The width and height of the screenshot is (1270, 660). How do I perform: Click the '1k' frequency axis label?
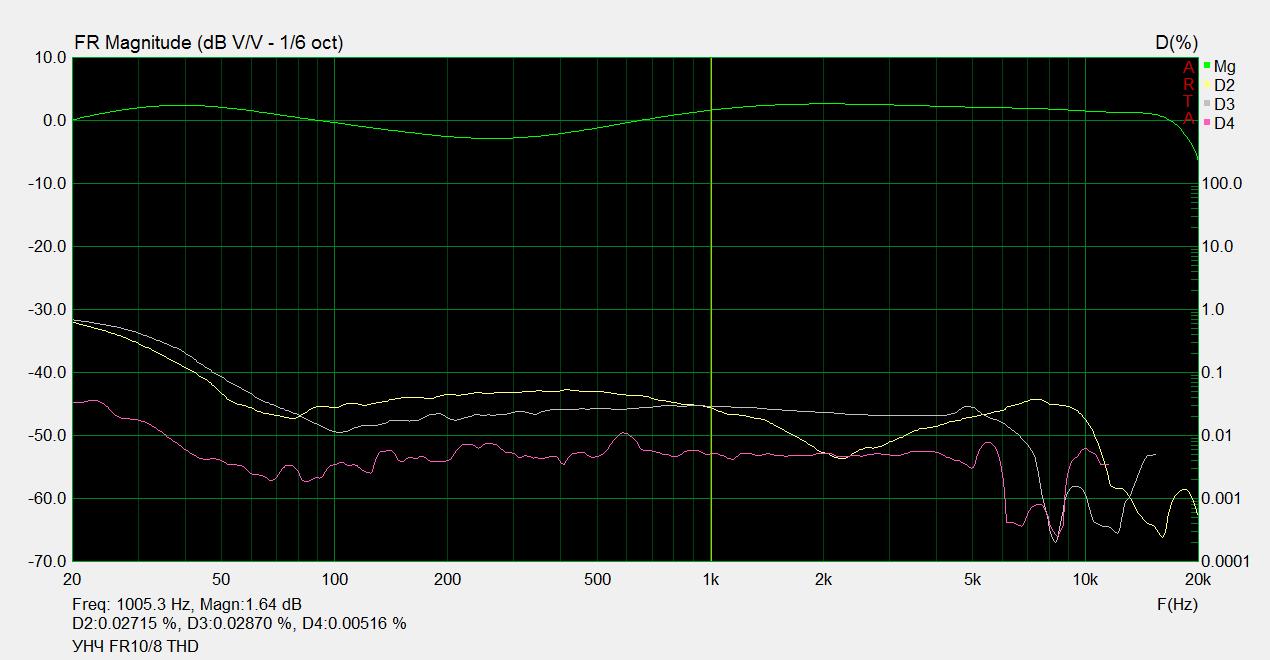click(x=711, y=580)
